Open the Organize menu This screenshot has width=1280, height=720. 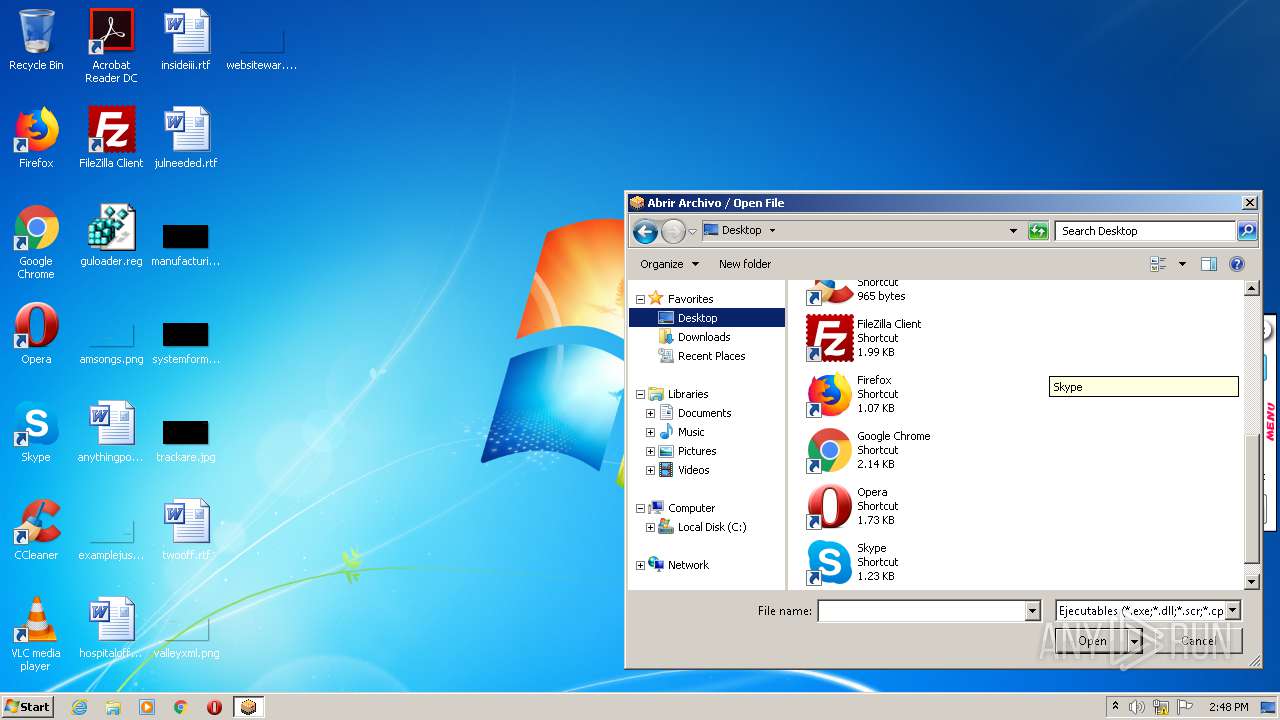[669, 264]
